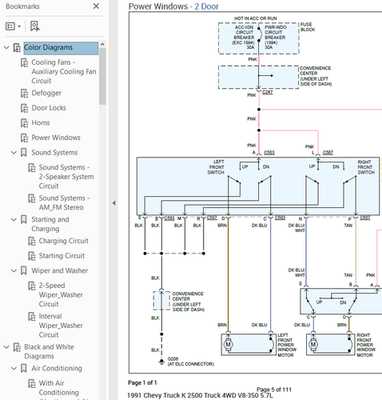Select the Sound Systems bookmark

[54, 152]
